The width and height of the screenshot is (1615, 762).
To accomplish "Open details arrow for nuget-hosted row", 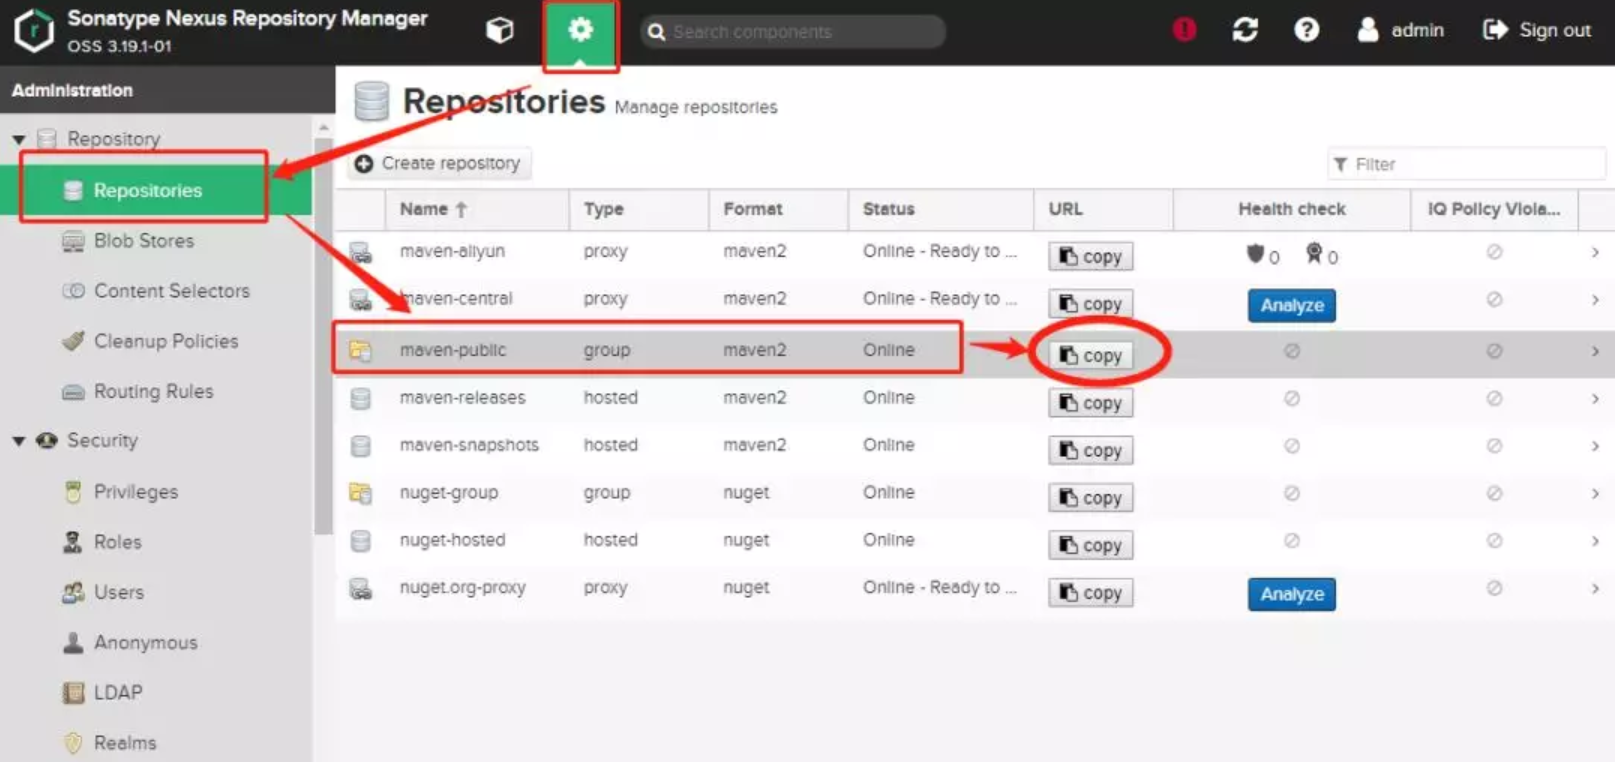I will [1595, 541].
